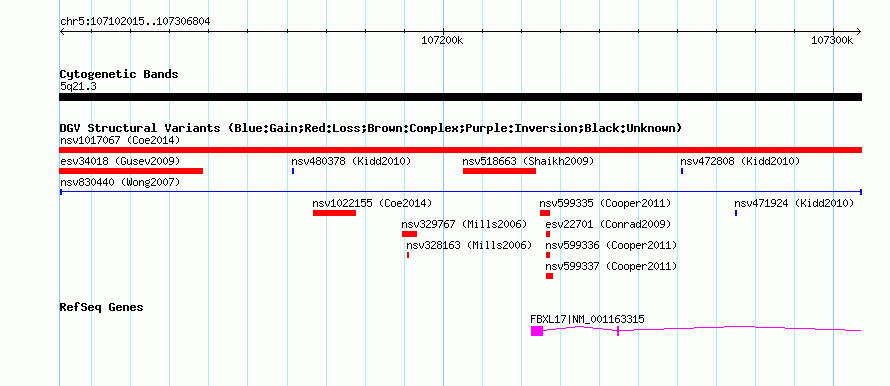The height and width of the screenshot is (386, 890).
Task: Open the nsv518663 (Shaikh2009) label
Action: click(x=528, y=161)
